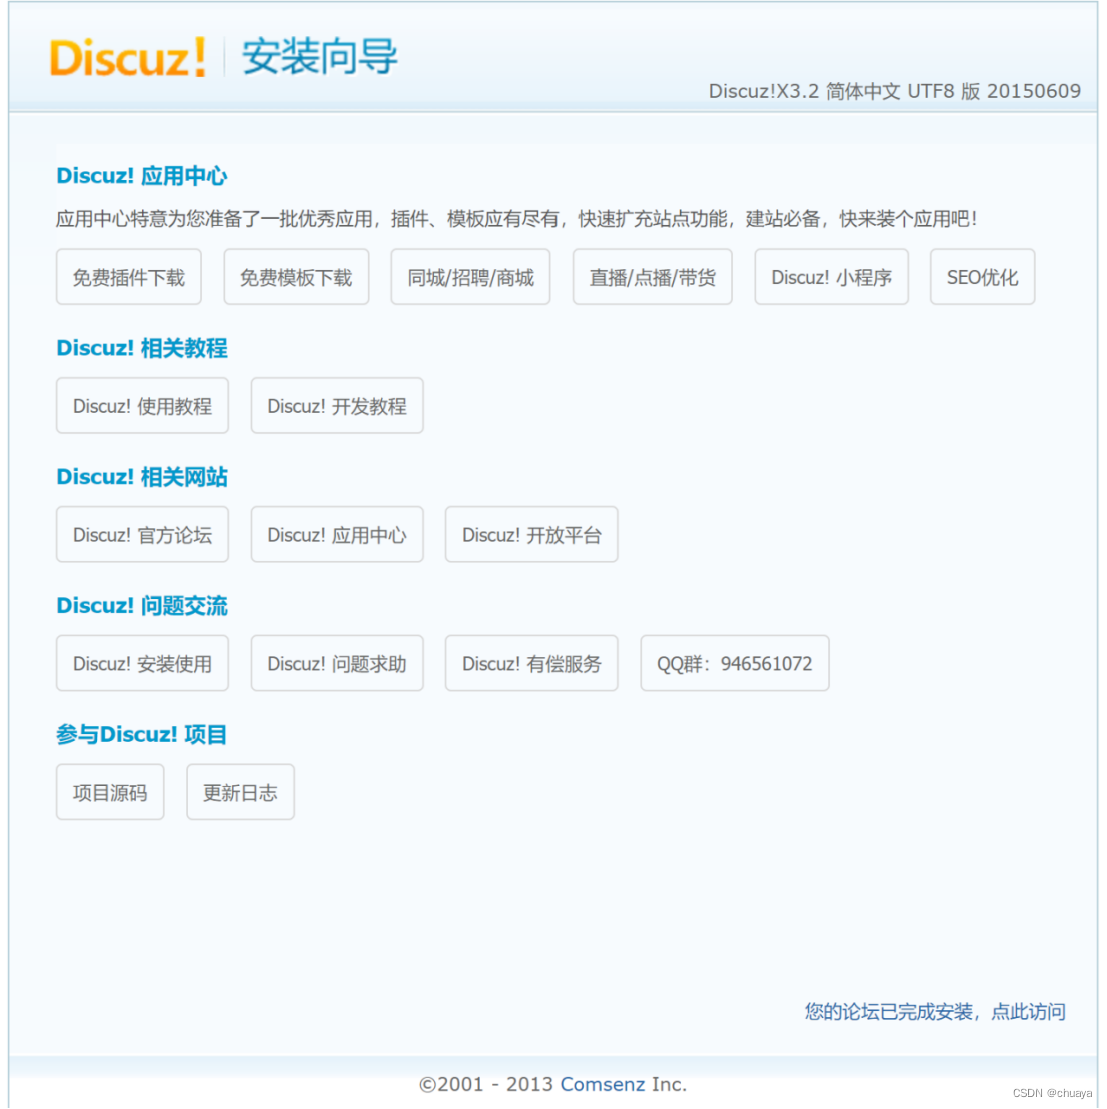The width and height of the screenshot is (1107, 1109).
Task: Open Discuz! 开发教程
Action: pos(337,406)
